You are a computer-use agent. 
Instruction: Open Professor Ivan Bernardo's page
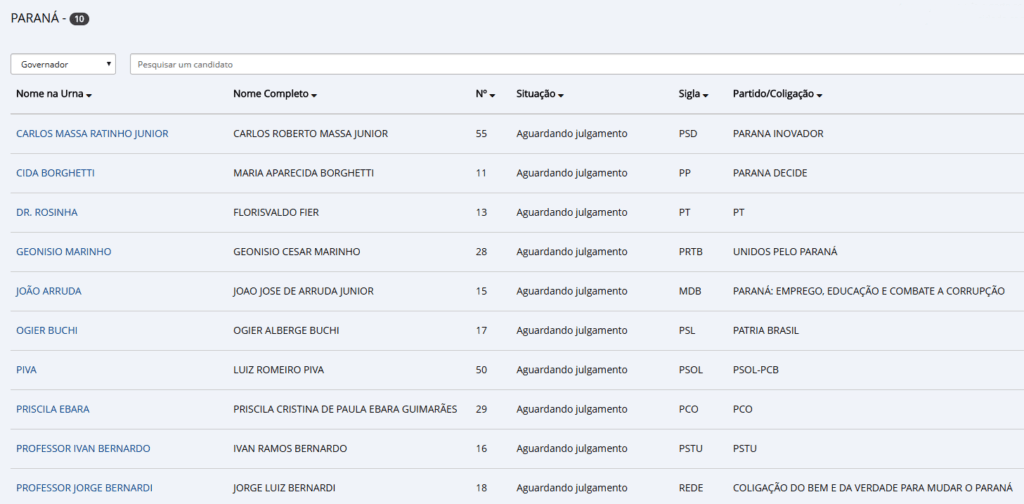tap(83, 448)
